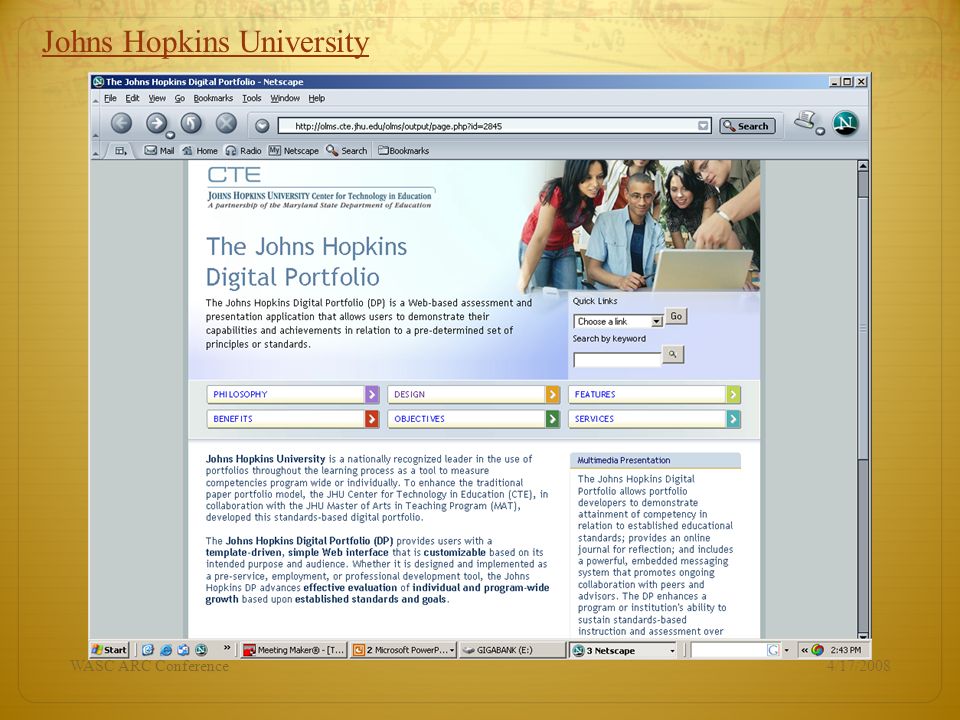The height and width of the screenshot is (720, 960).
Task: Click Home in the personal toolbar
Action: click(x=200, y=151)
